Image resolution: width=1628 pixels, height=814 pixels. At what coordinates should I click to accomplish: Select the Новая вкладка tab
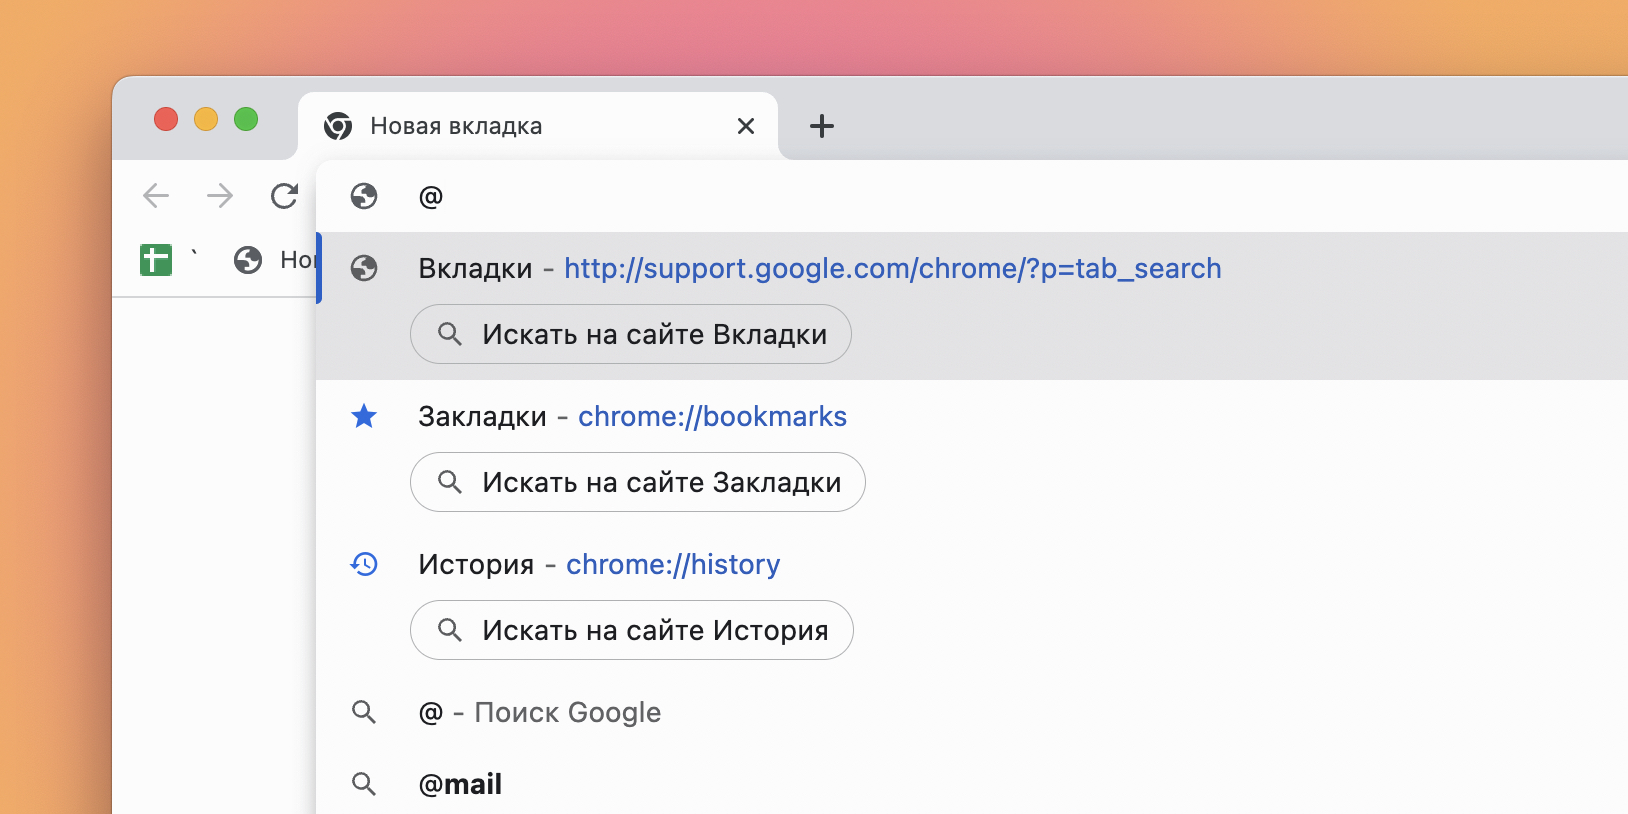538,126
